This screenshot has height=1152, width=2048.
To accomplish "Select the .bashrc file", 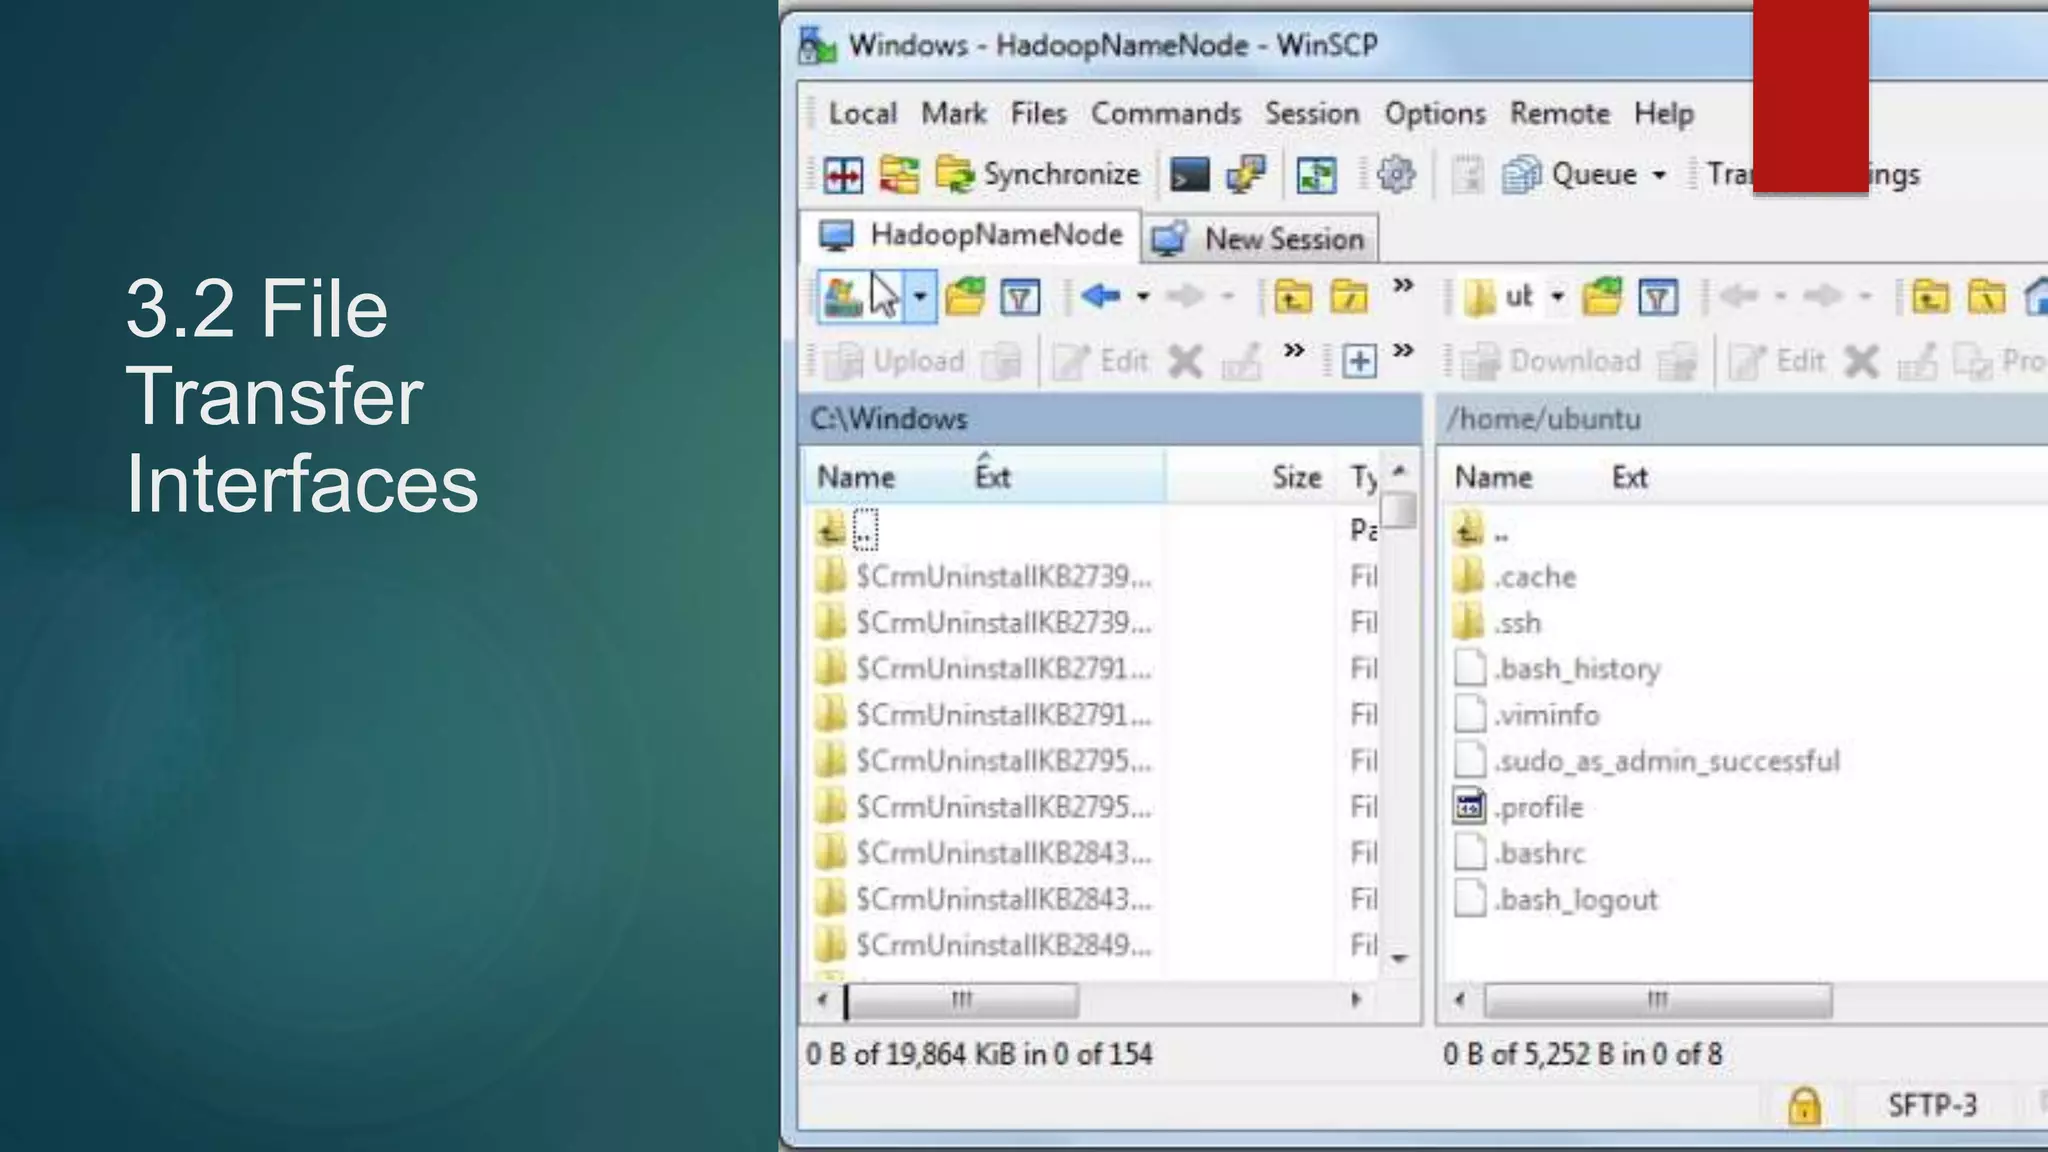I will pos(1519,853).
